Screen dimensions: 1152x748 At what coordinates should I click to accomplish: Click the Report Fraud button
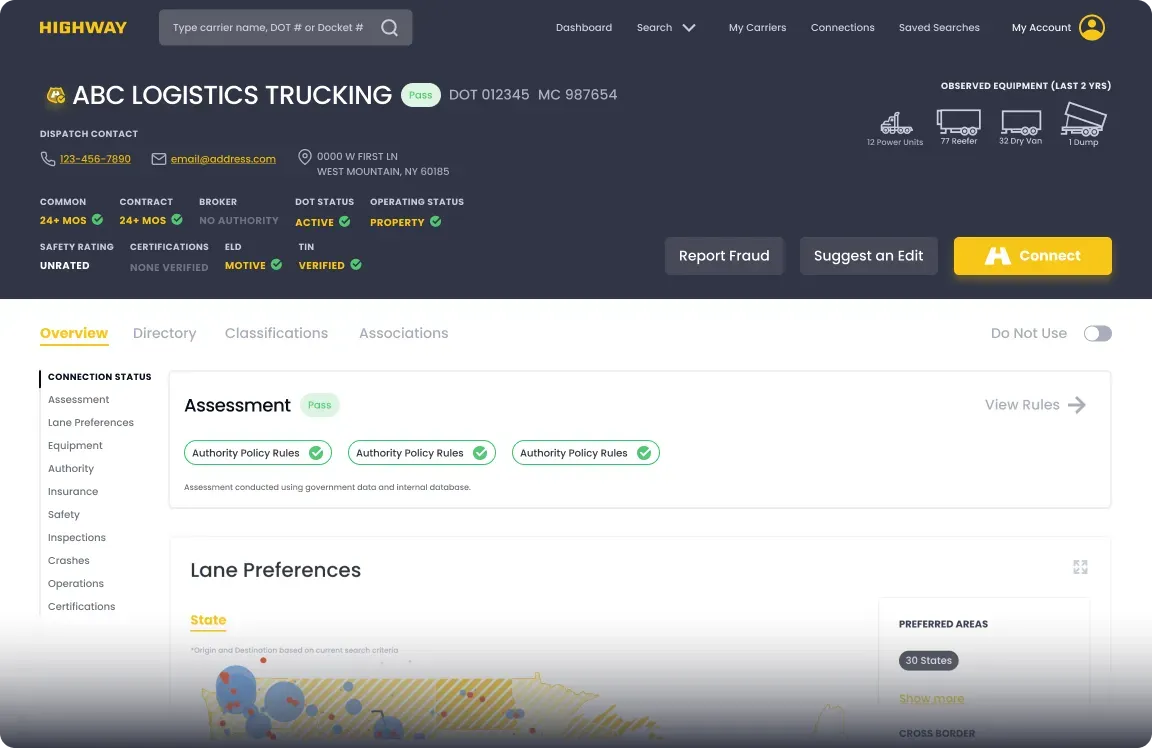point(724,256)
